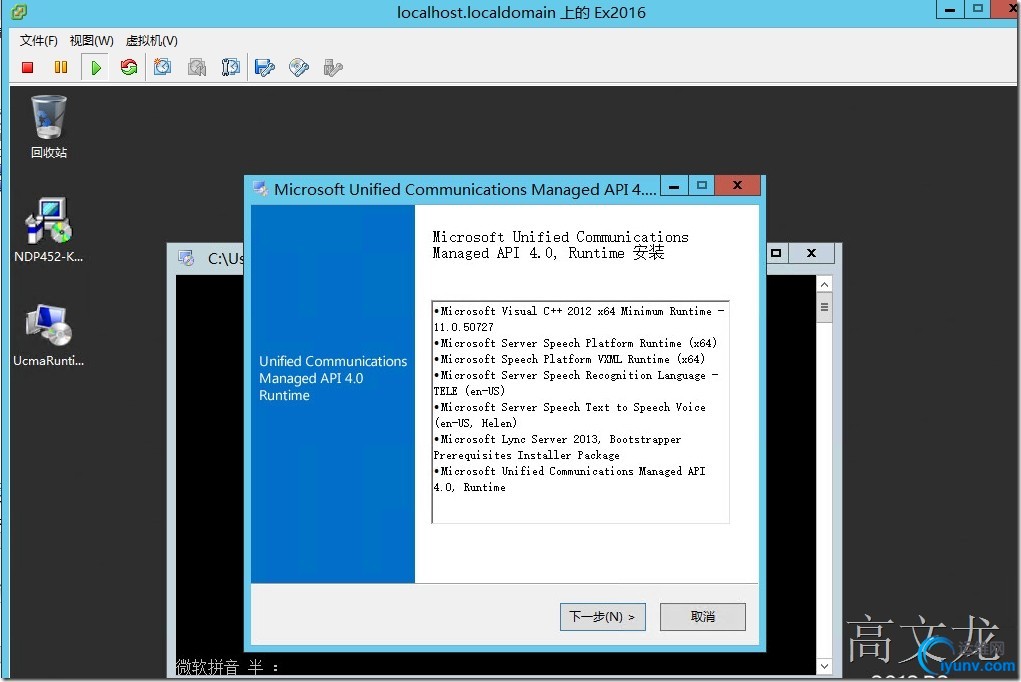
Task: Minimize the Unified Communications installer dialog
Action: click(674, 186)
